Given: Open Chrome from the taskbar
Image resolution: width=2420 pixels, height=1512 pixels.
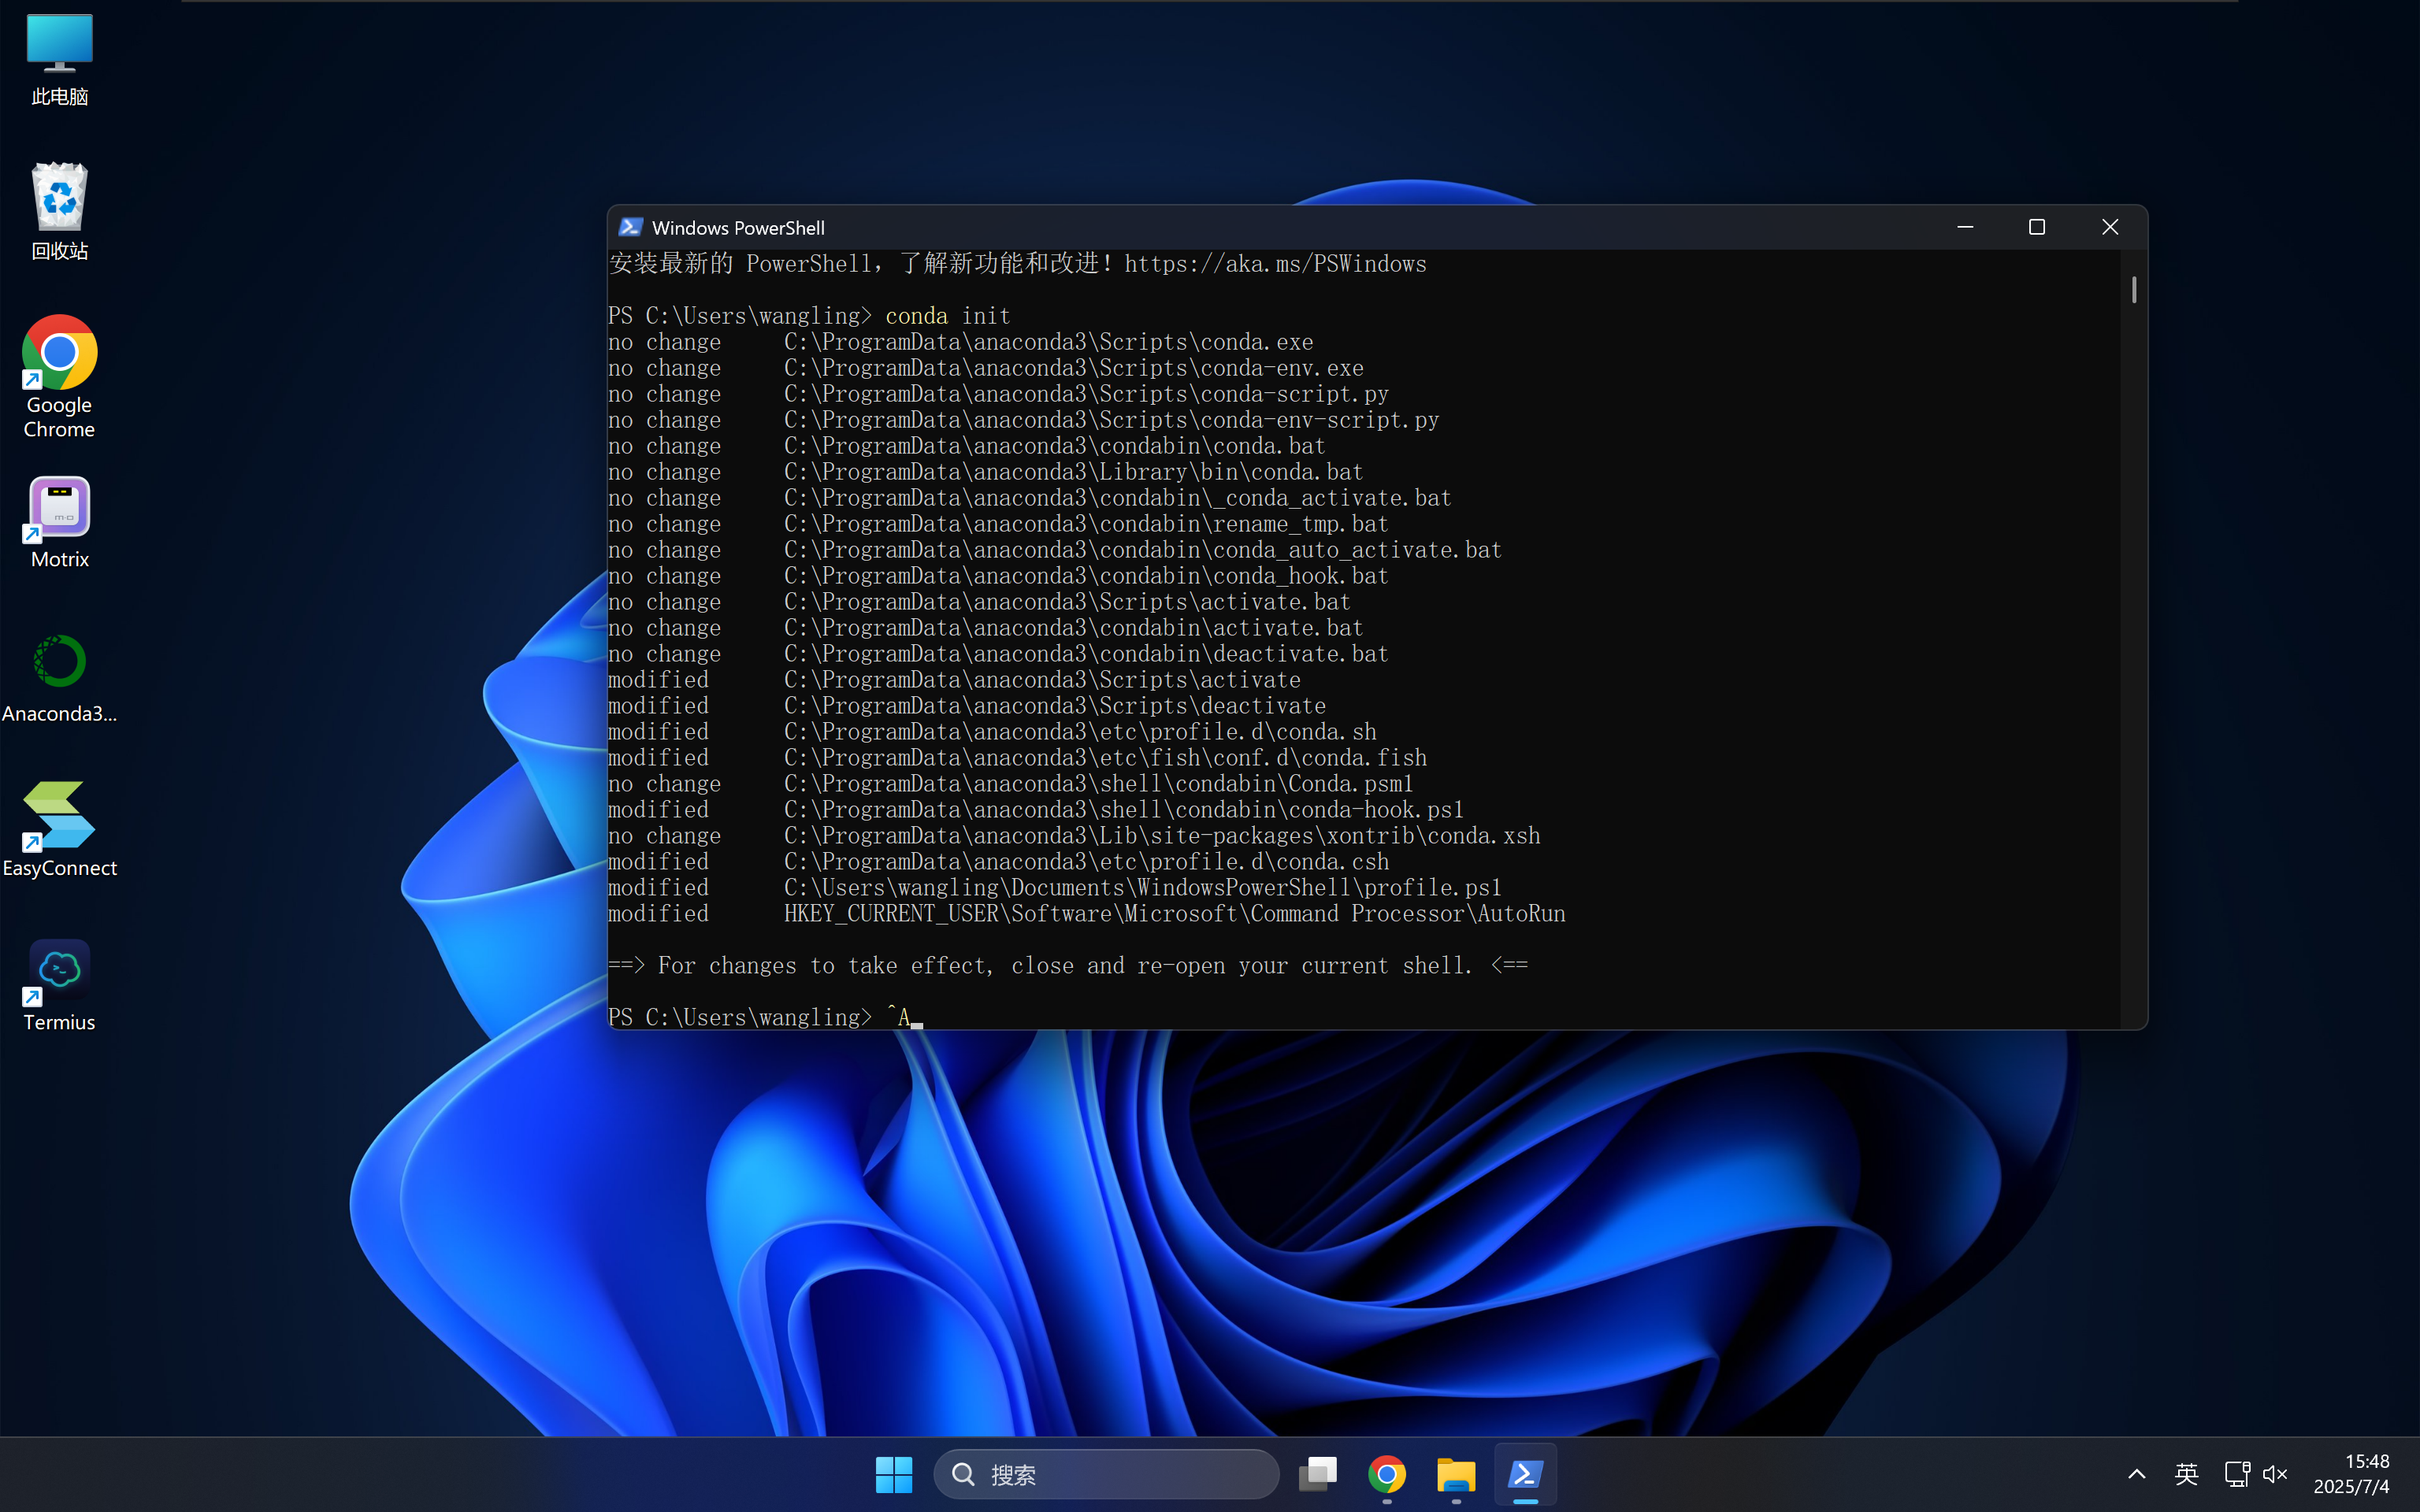Looking at the screenshot, I should [1387, 1474].
